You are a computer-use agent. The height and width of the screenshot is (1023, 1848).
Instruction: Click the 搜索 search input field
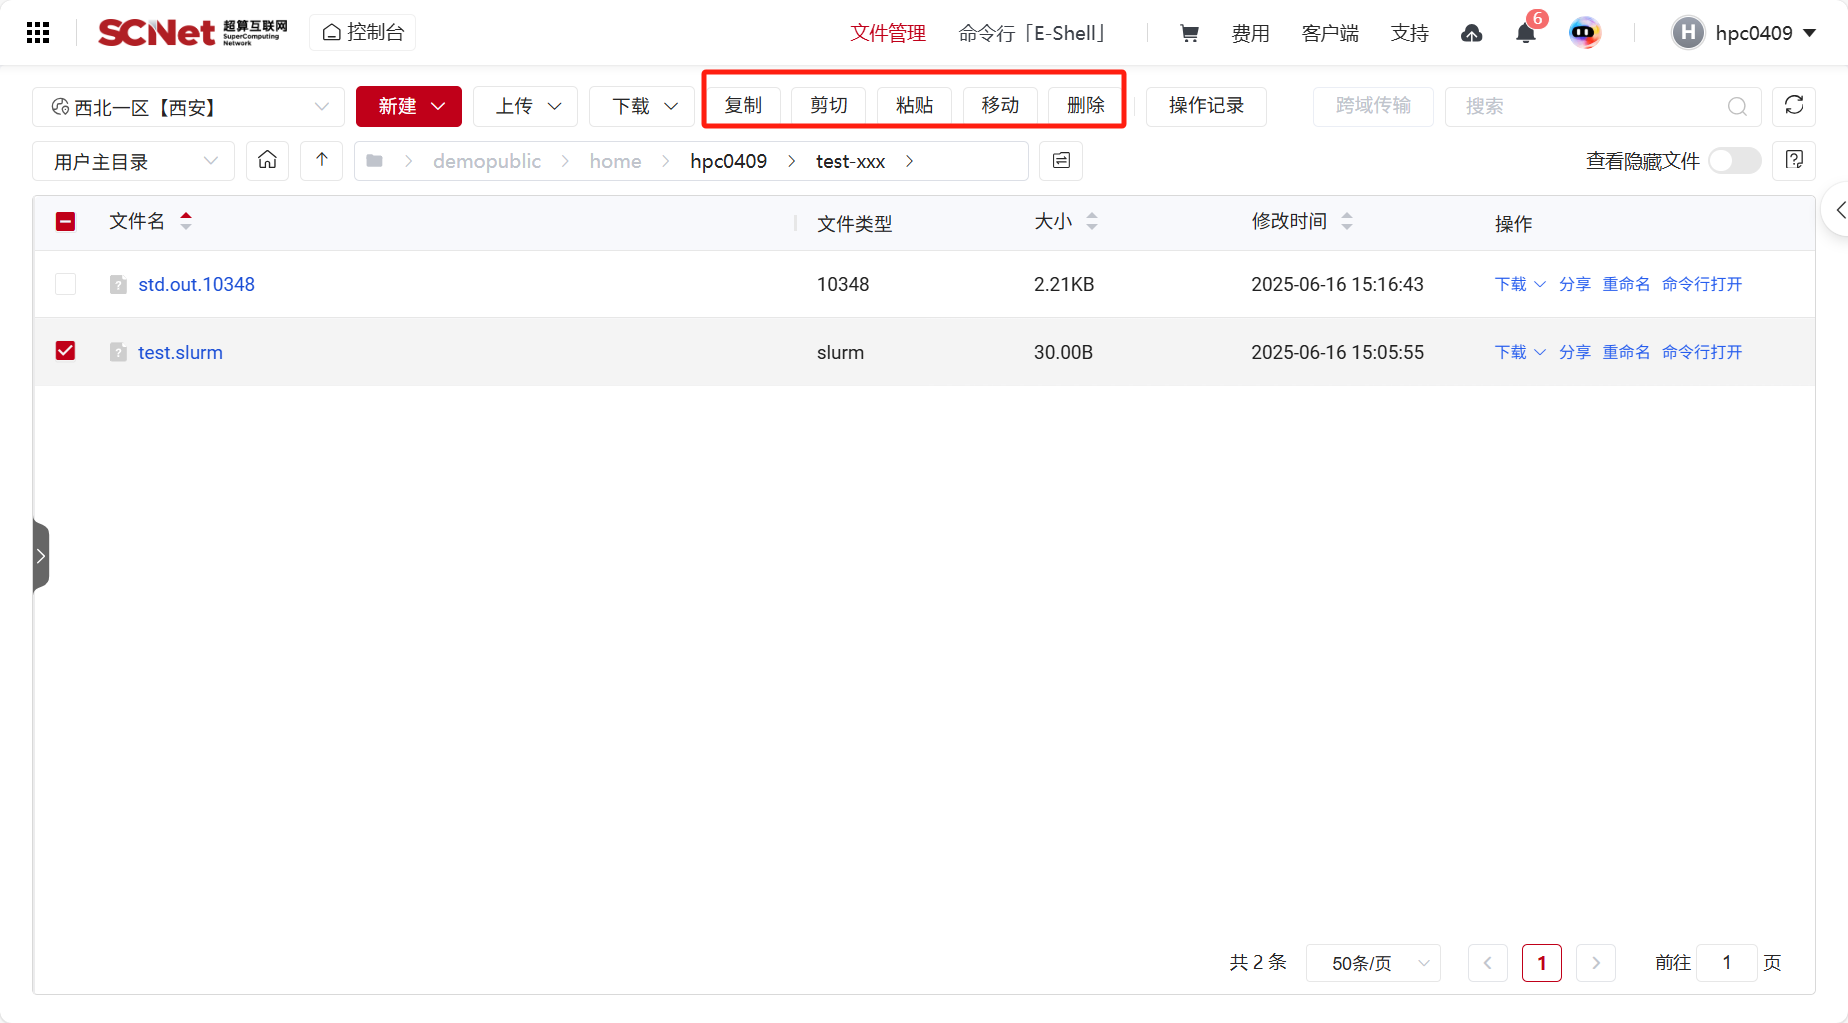coord(1592,106)
